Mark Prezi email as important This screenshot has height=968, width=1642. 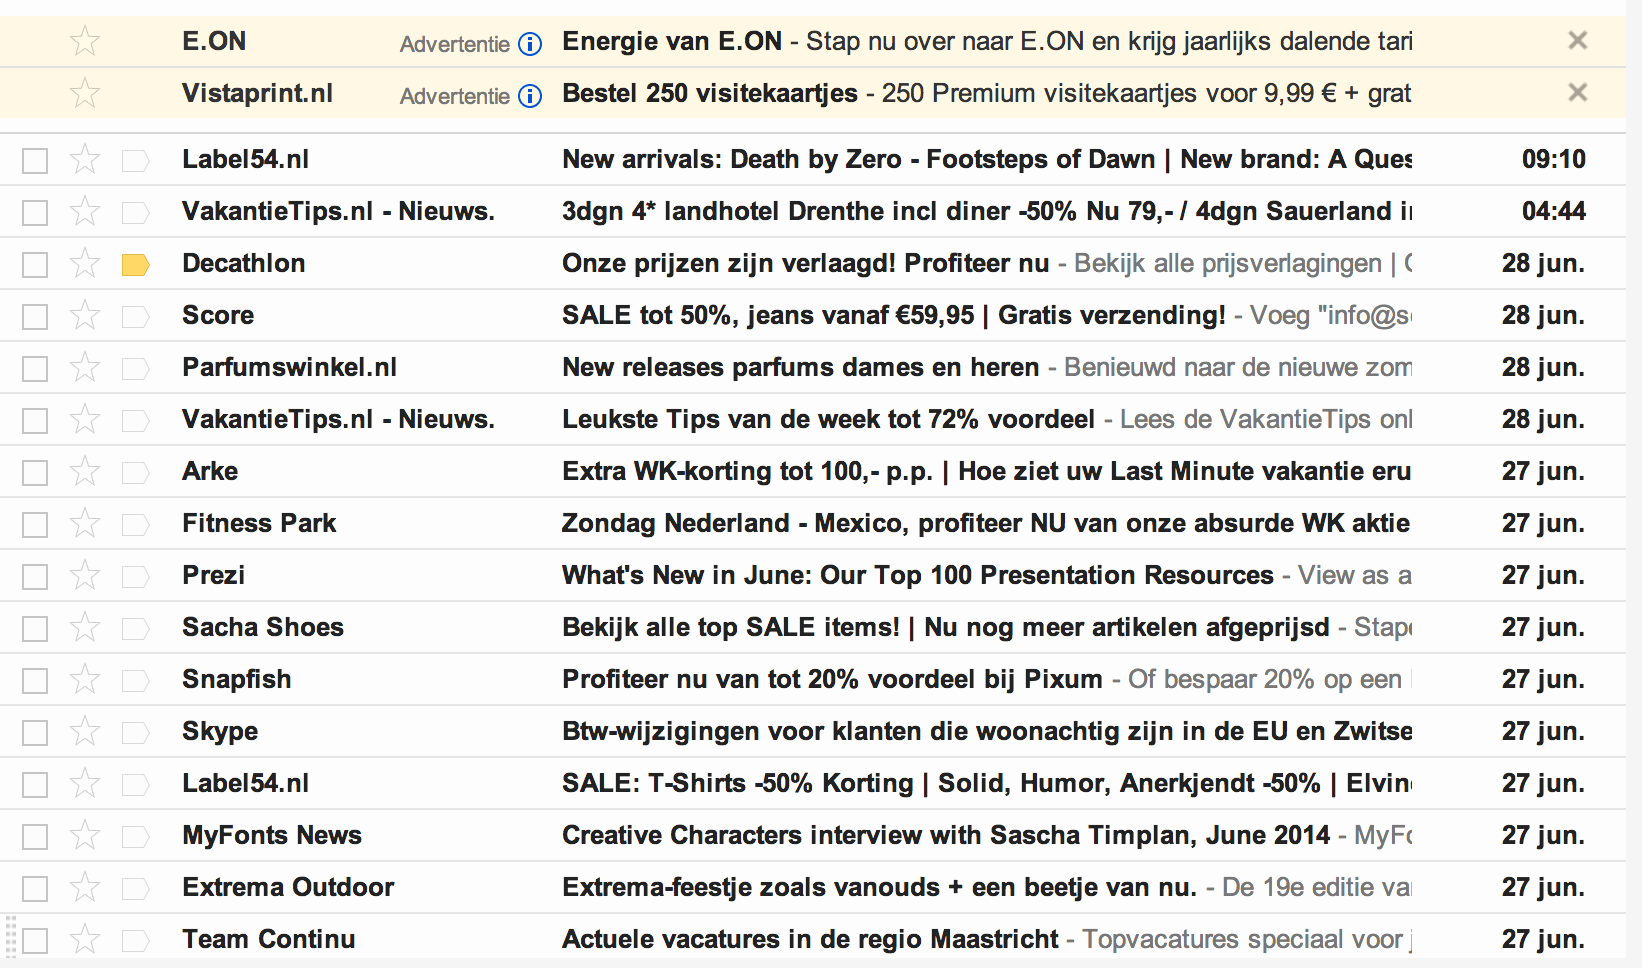point(135,577)
